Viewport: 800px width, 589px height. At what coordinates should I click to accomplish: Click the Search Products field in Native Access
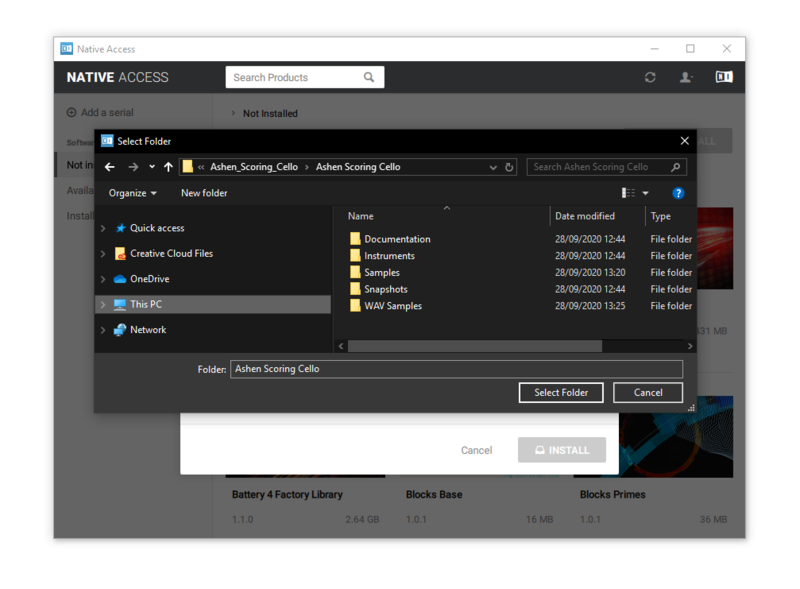tap(305, 77)
